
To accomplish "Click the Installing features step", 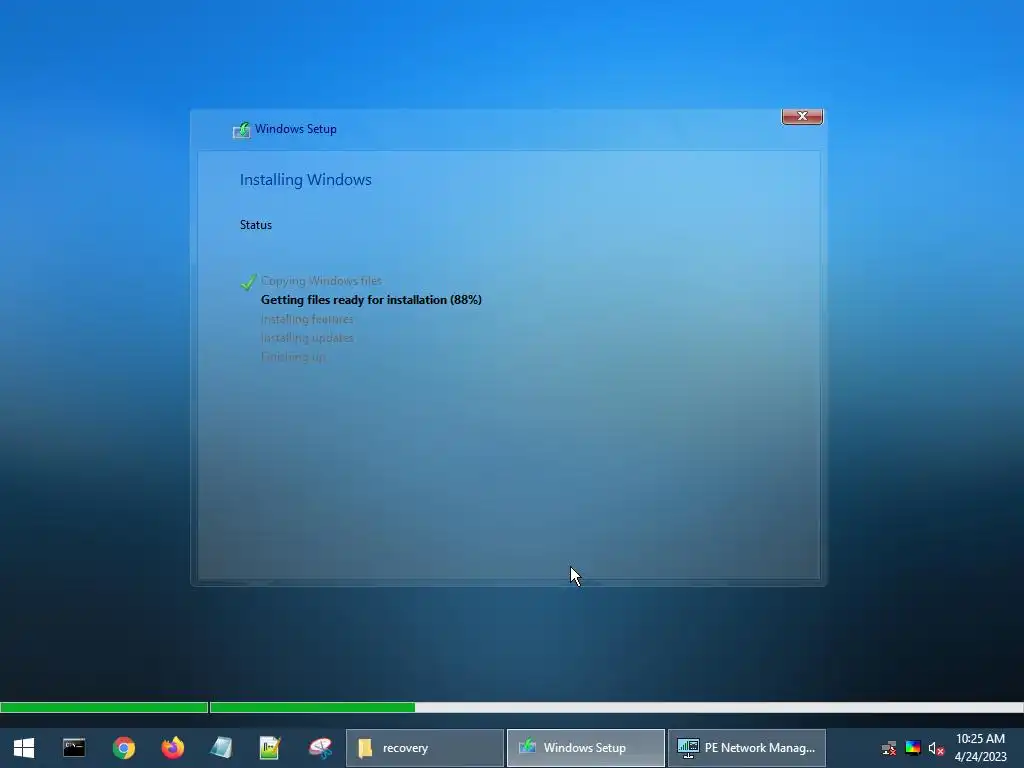I will 307,319.
